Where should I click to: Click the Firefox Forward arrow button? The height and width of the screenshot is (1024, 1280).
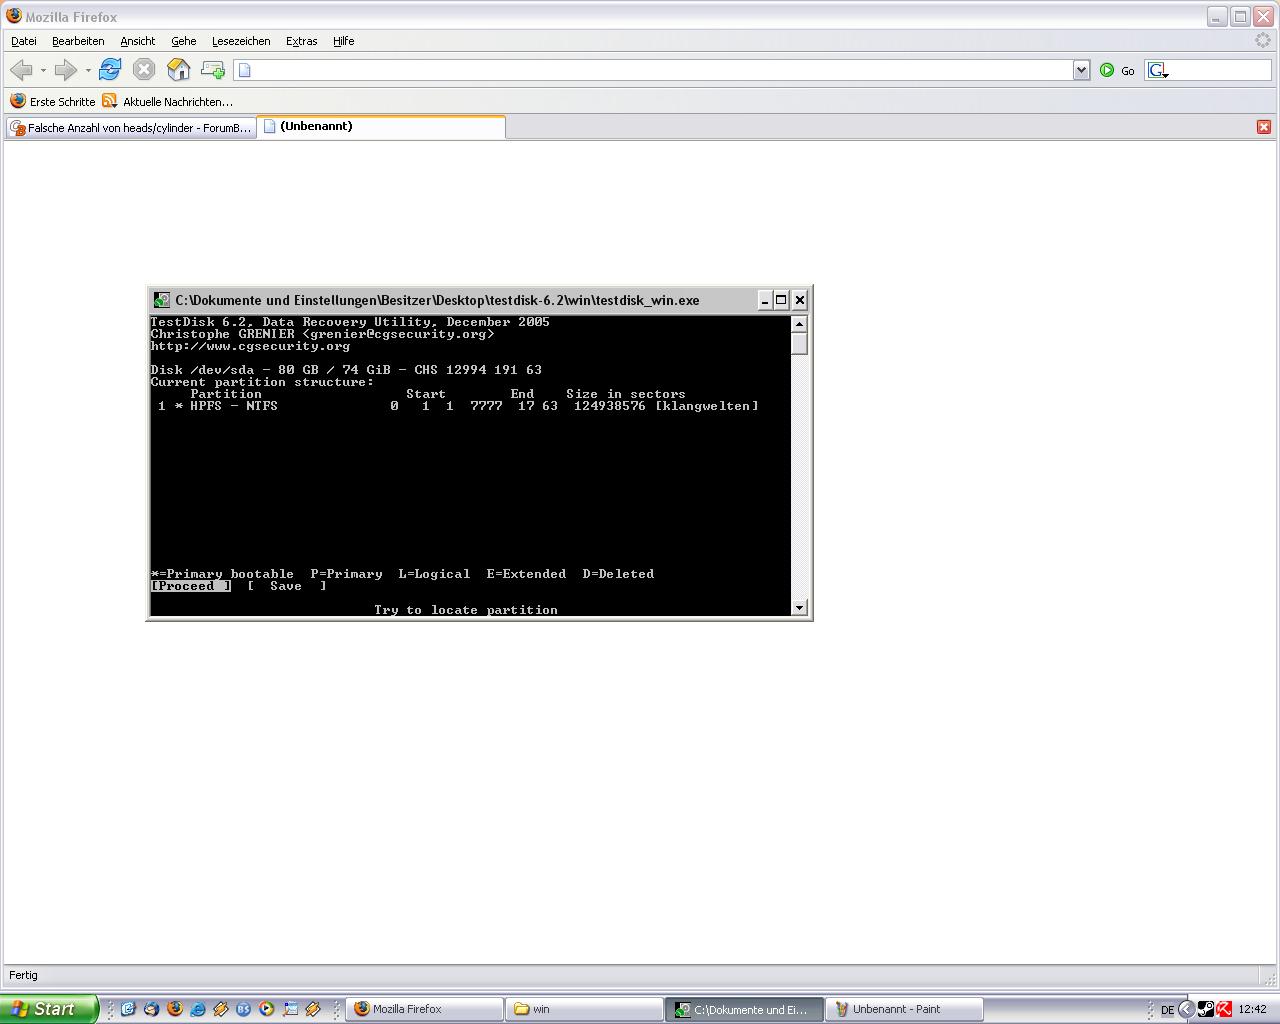point(66,70)
